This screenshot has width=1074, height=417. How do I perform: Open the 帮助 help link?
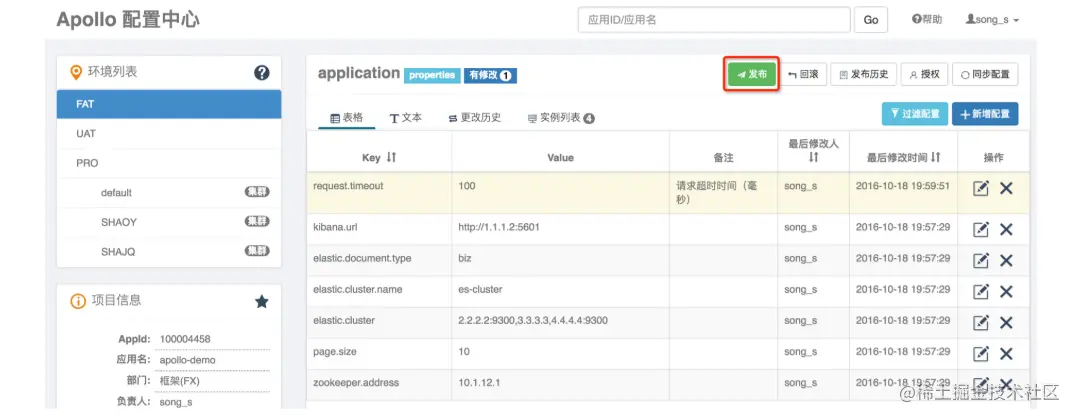click(x=927, y=20)
